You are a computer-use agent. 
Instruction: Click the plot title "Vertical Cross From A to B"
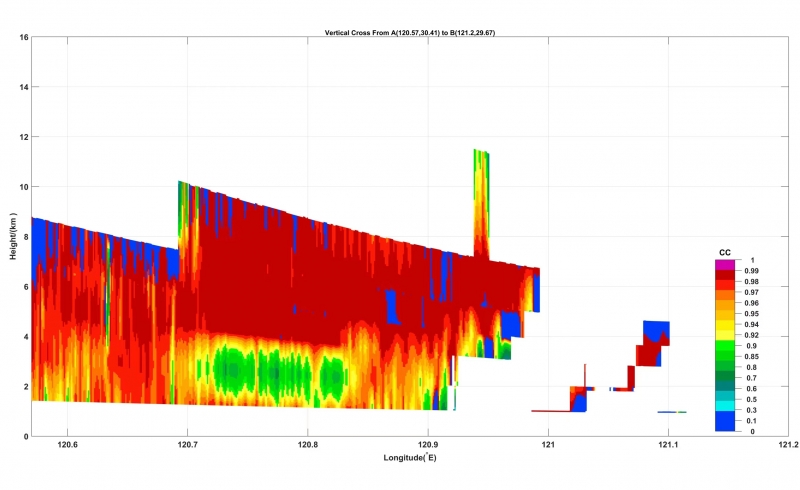click(410, 33)
